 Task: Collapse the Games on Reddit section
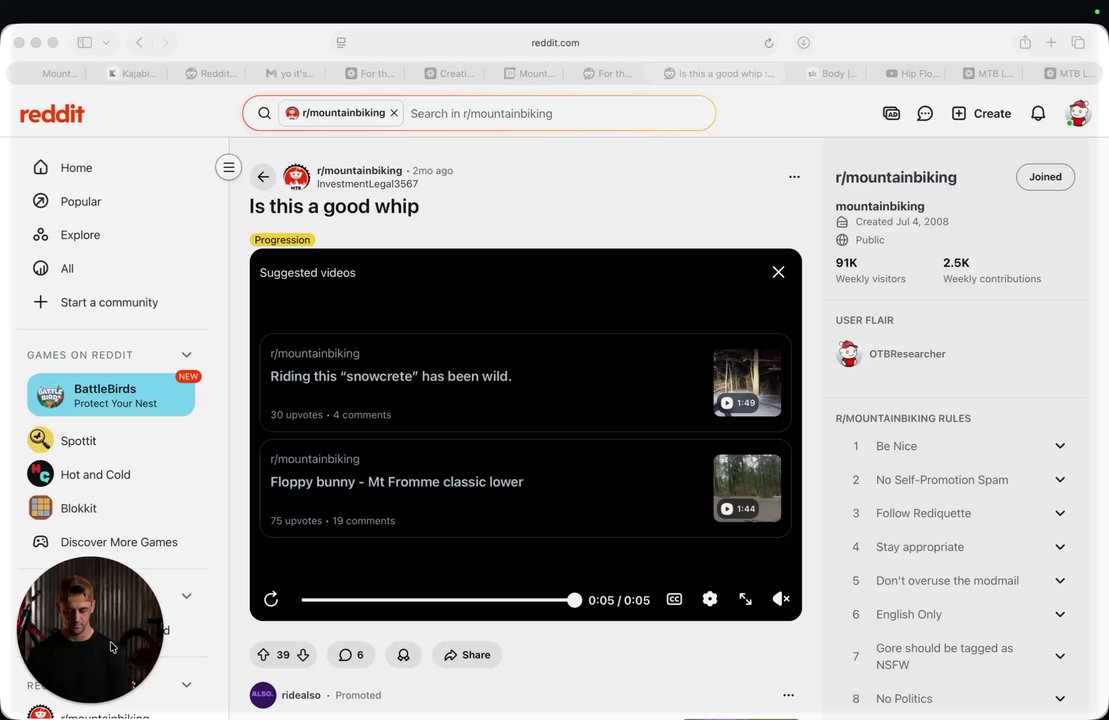click(x=186, y=355)
